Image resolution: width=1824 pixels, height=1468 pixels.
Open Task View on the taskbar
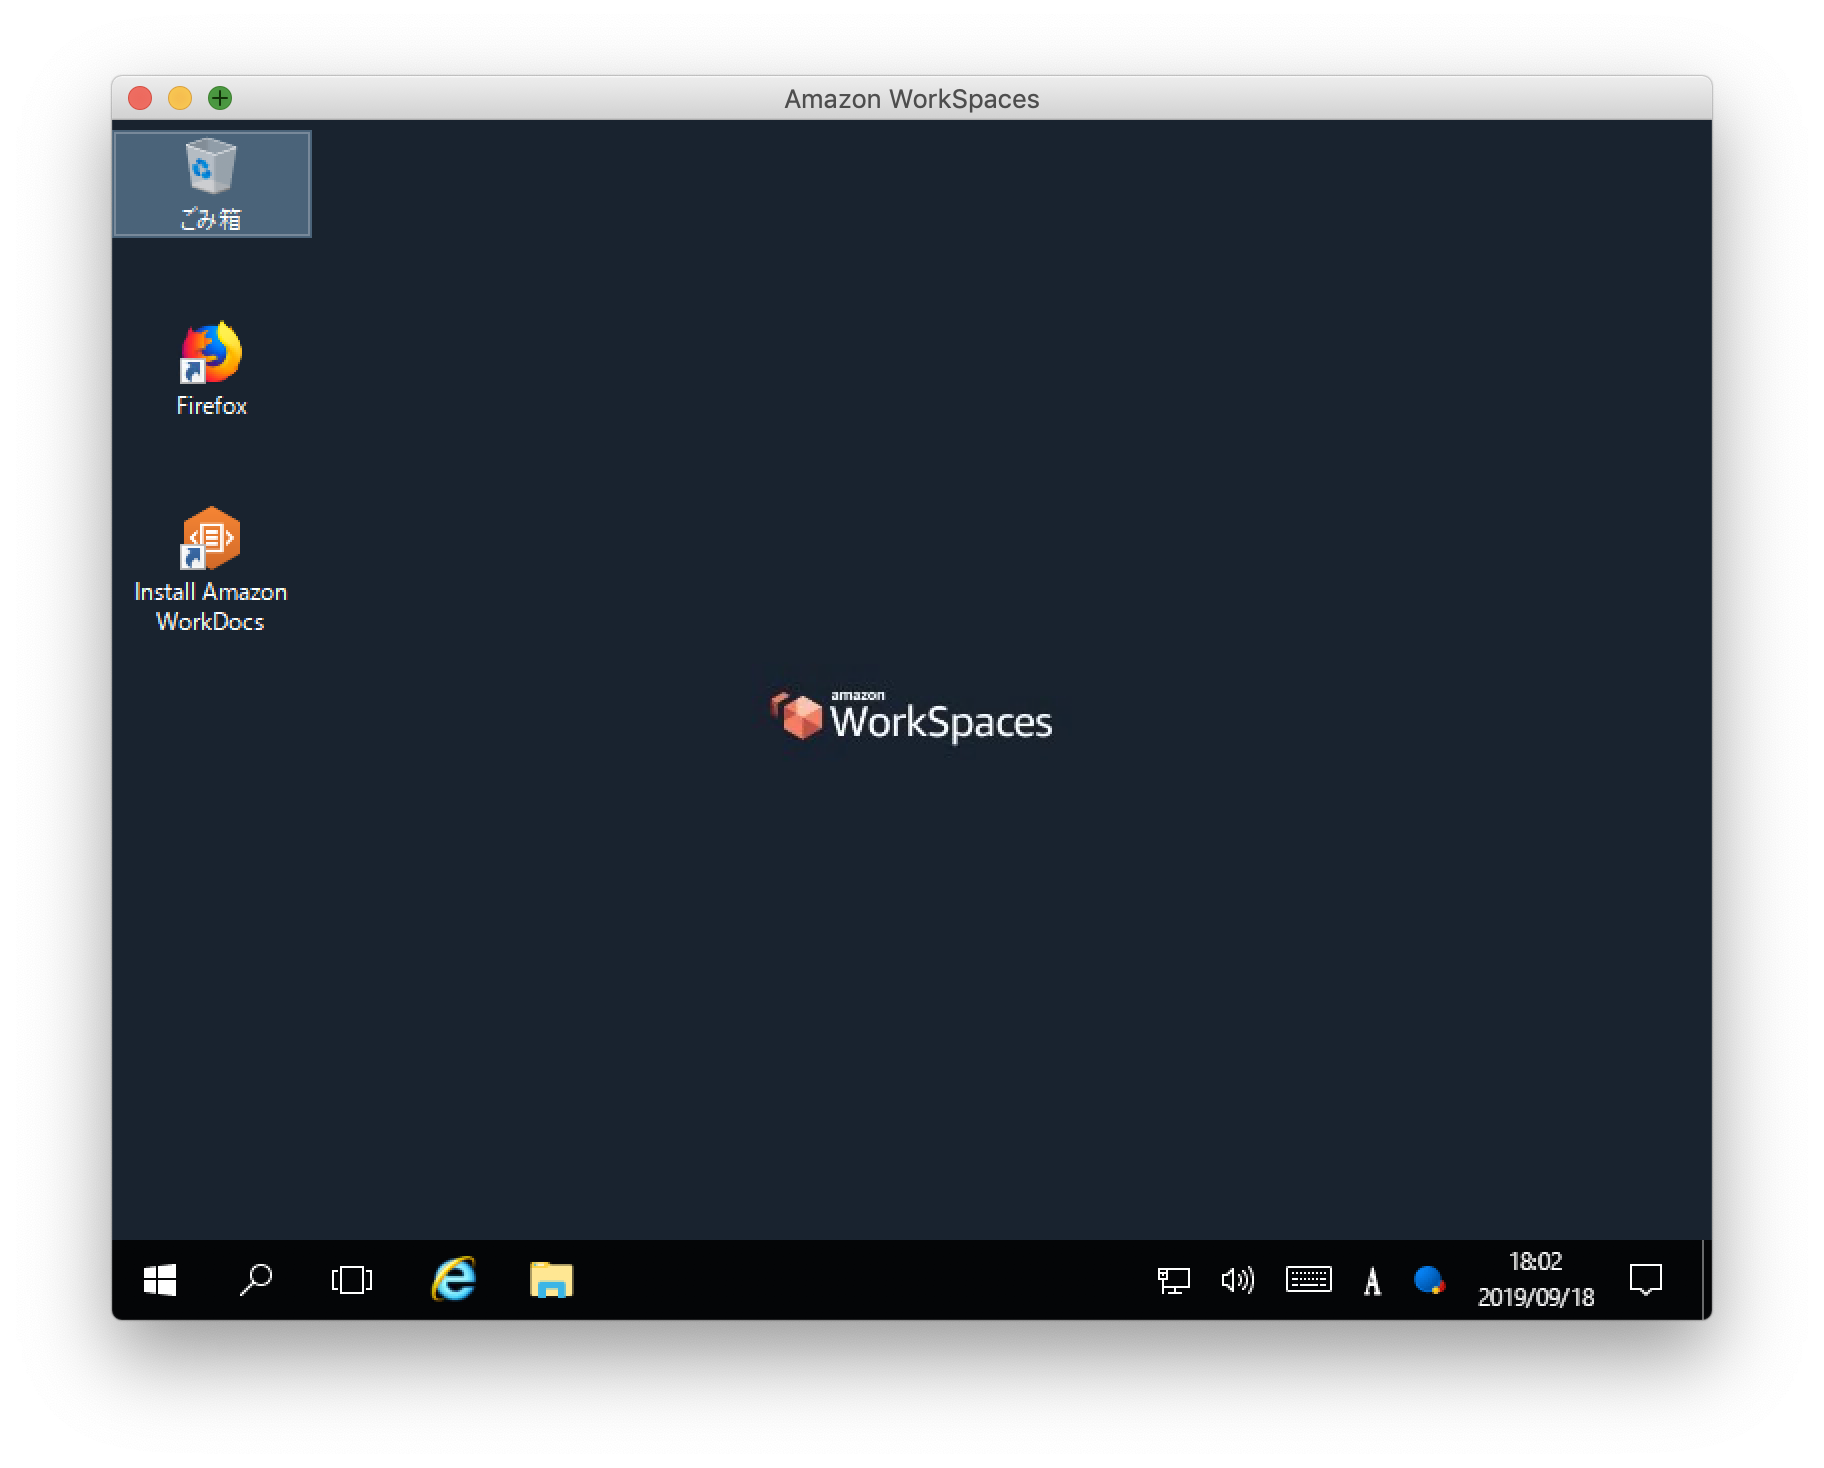point(352,1280)
